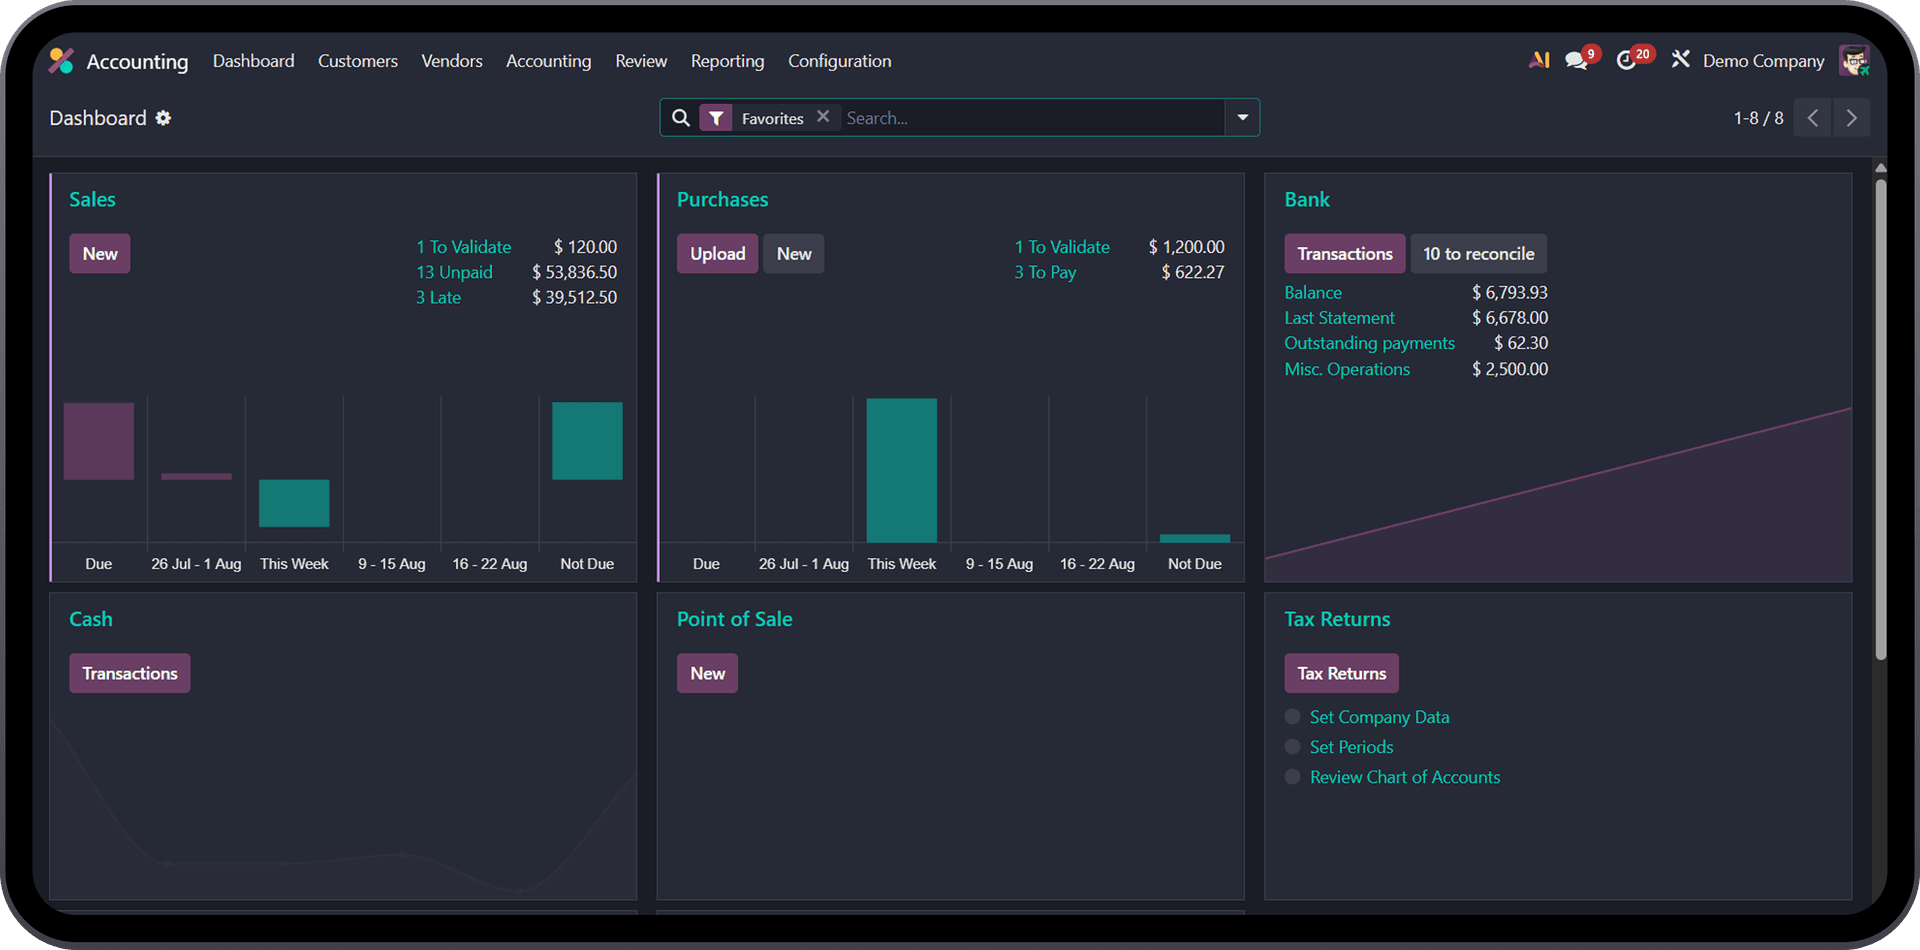The width and height of the screenshot is (1920, 950).
Task: Open the bank Balance link
Action: coord(1313,293)
